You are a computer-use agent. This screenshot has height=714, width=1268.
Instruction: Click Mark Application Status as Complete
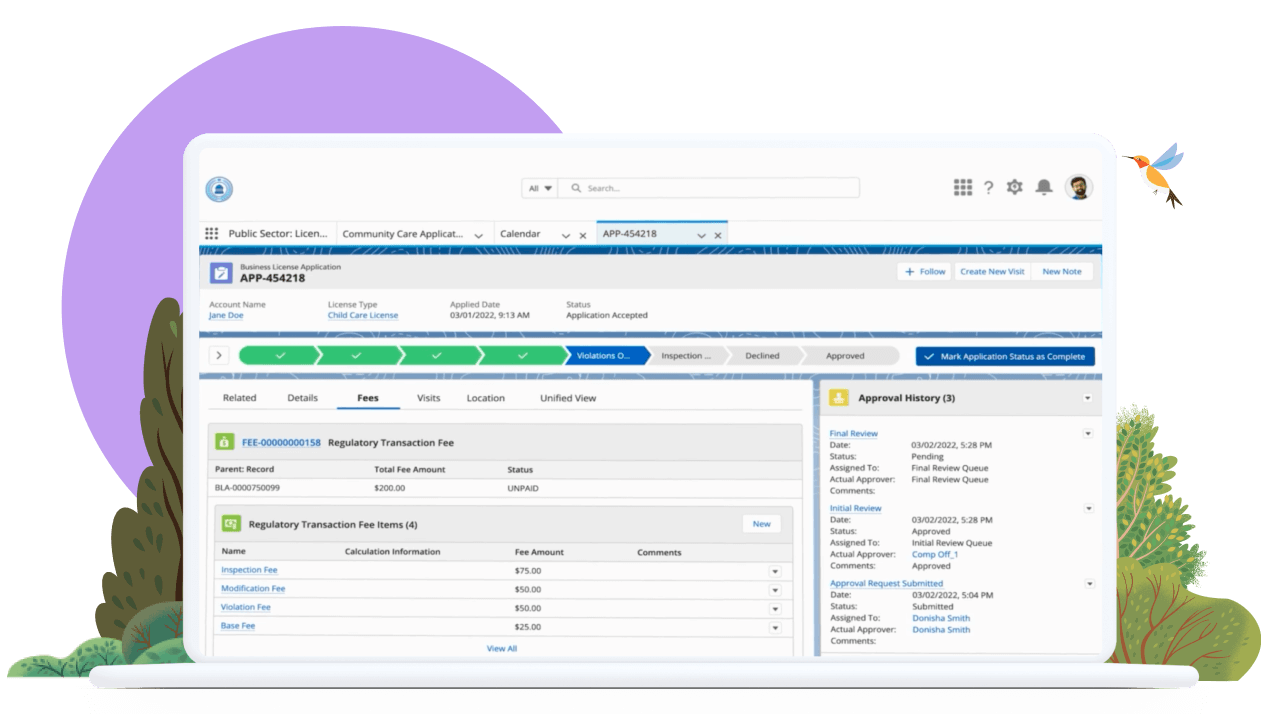click(x=1005, y=356)
